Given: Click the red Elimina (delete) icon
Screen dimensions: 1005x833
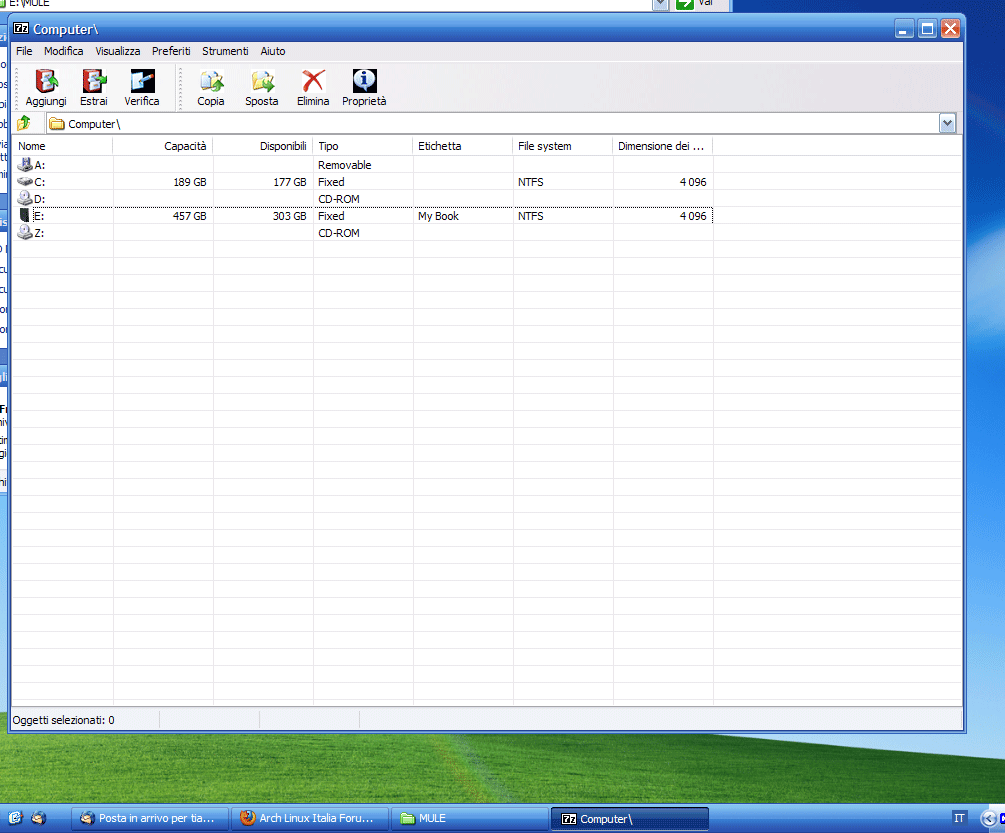Looking at the screenshot, I should tap(313, 81).
